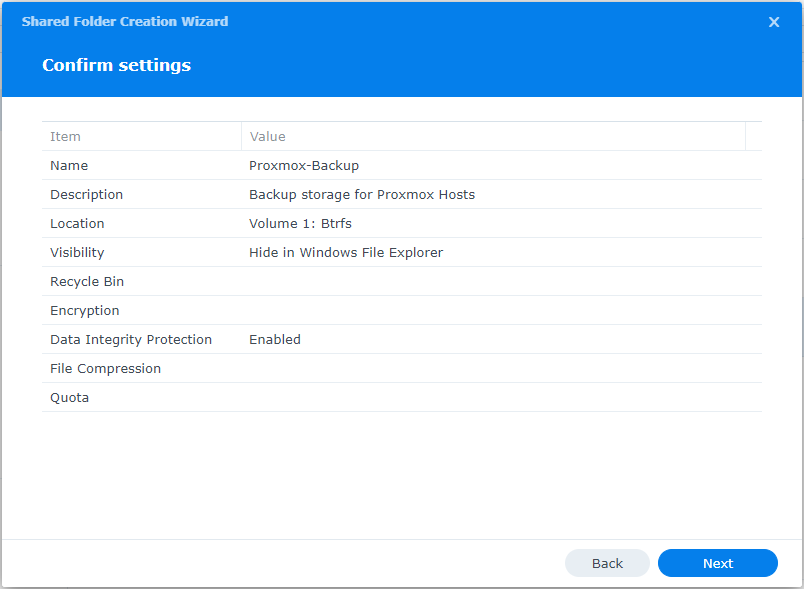Click the Shared Folder Creation Wizard title
This screenshot has height=589, width=804.
(124, 21)
